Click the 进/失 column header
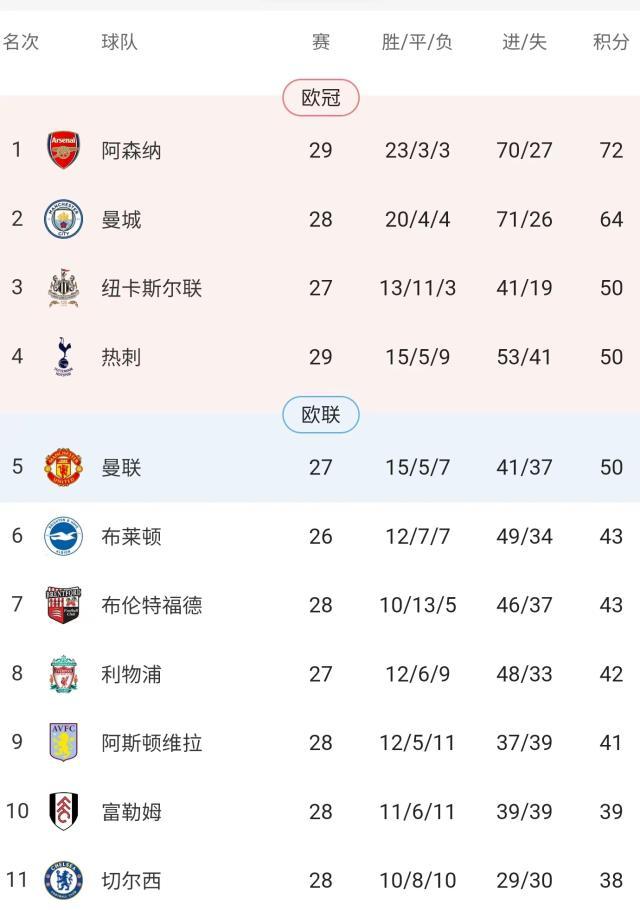 pyautogui.click(x=524, y=42)
